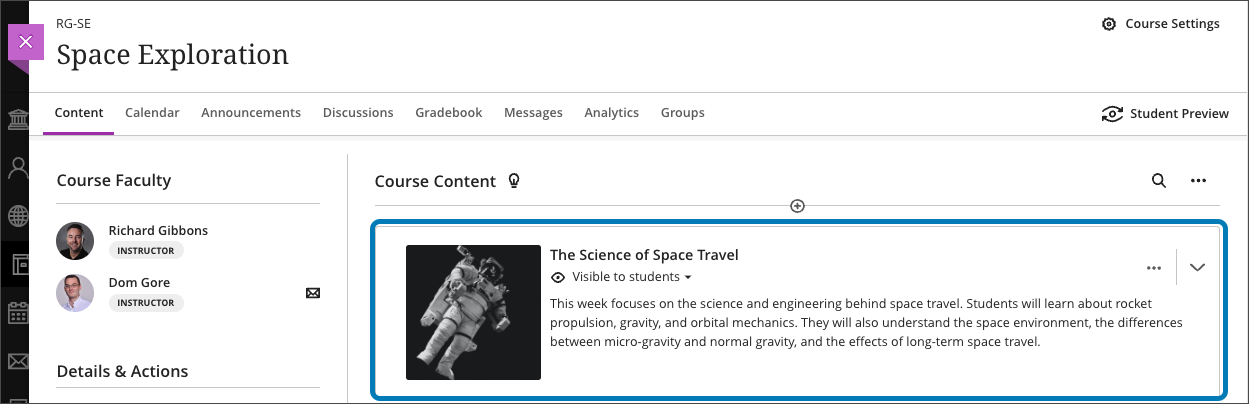Open The Science of Space Travel title
Viewport: 1249px width, 404px height.
(x=644, y=255)
